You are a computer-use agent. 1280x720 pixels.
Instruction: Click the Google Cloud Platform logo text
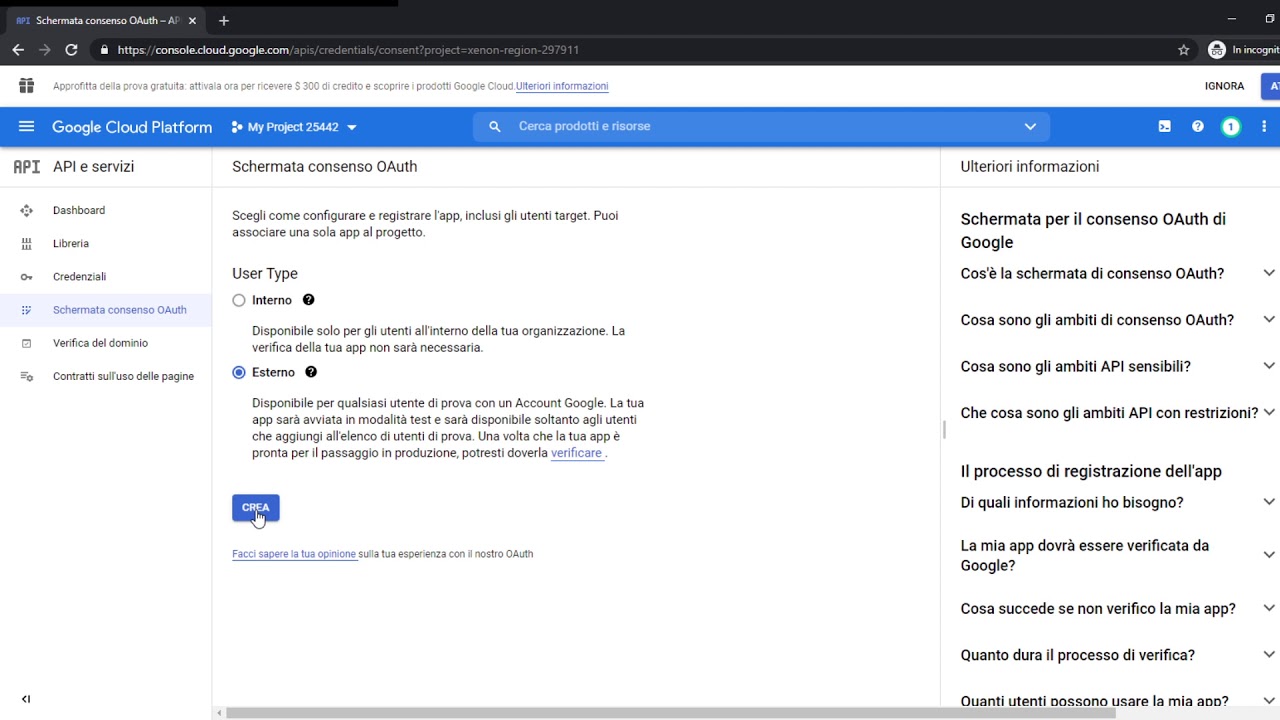tap(132, 127)
